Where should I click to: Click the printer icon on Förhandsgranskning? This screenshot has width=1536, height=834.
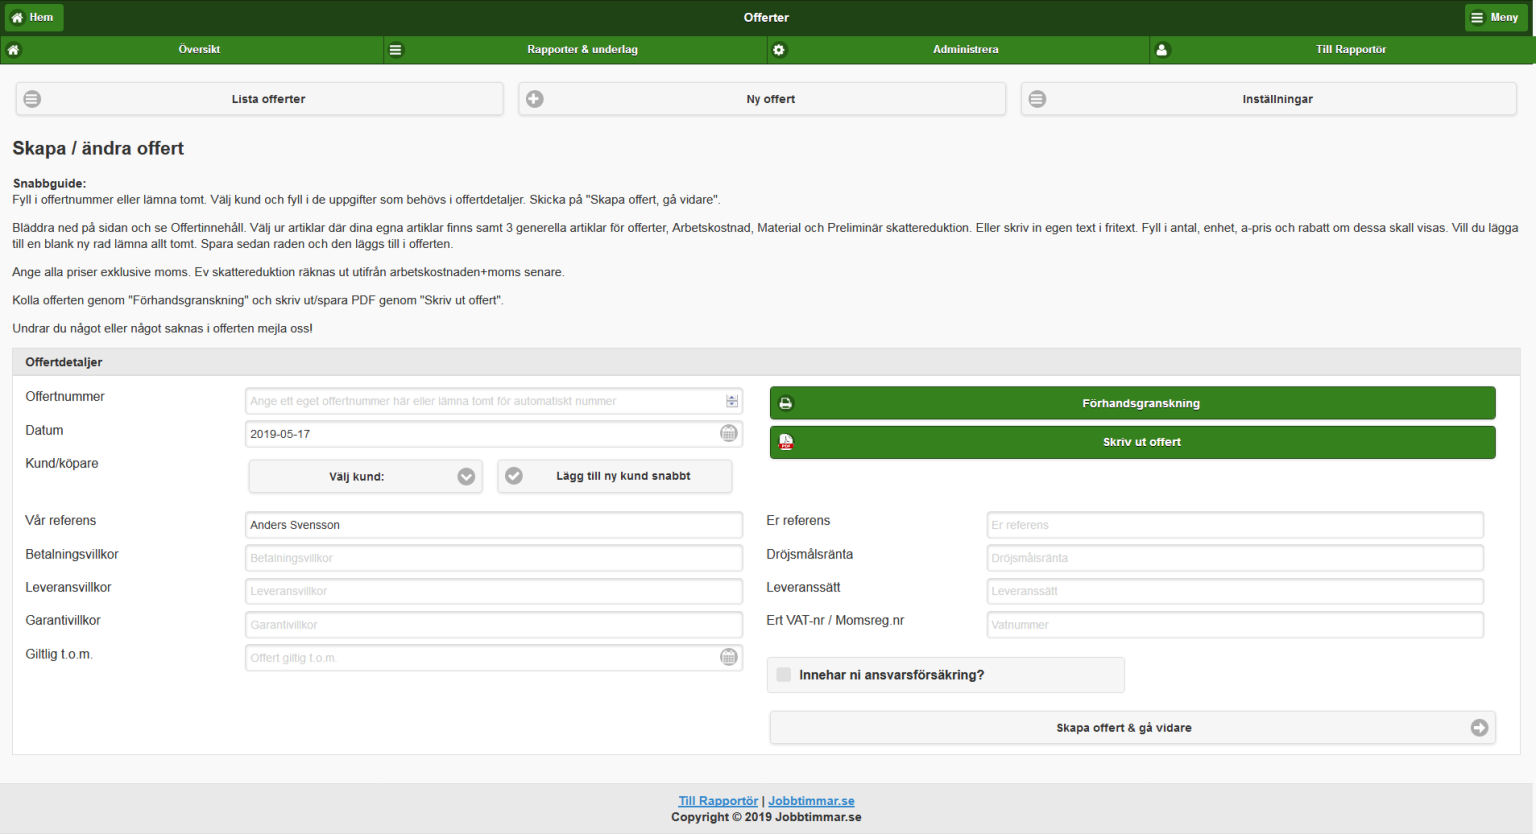(786, 402)
